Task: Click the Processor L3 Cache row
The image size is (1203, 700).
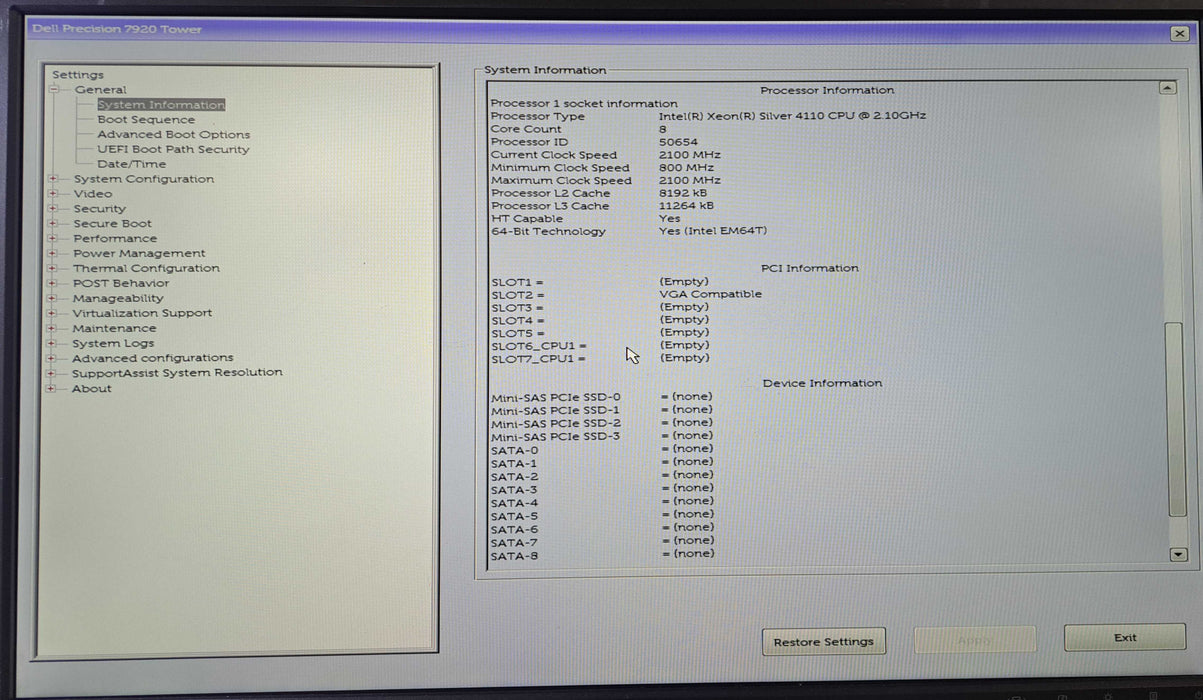Action: 602,206
